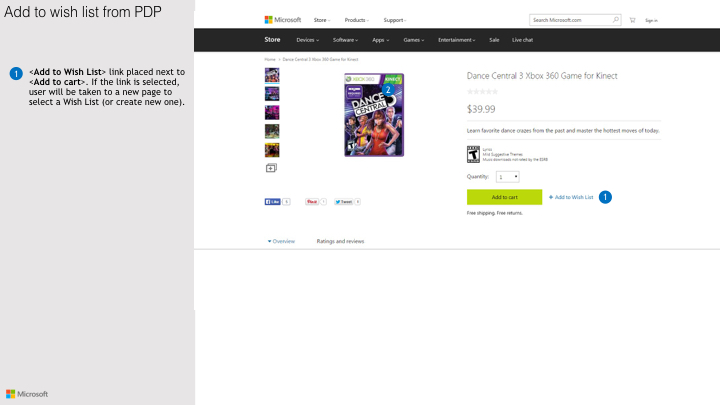The image size is (720, 405).
Task: Expand the Games menu
Action: pos(414,40)
